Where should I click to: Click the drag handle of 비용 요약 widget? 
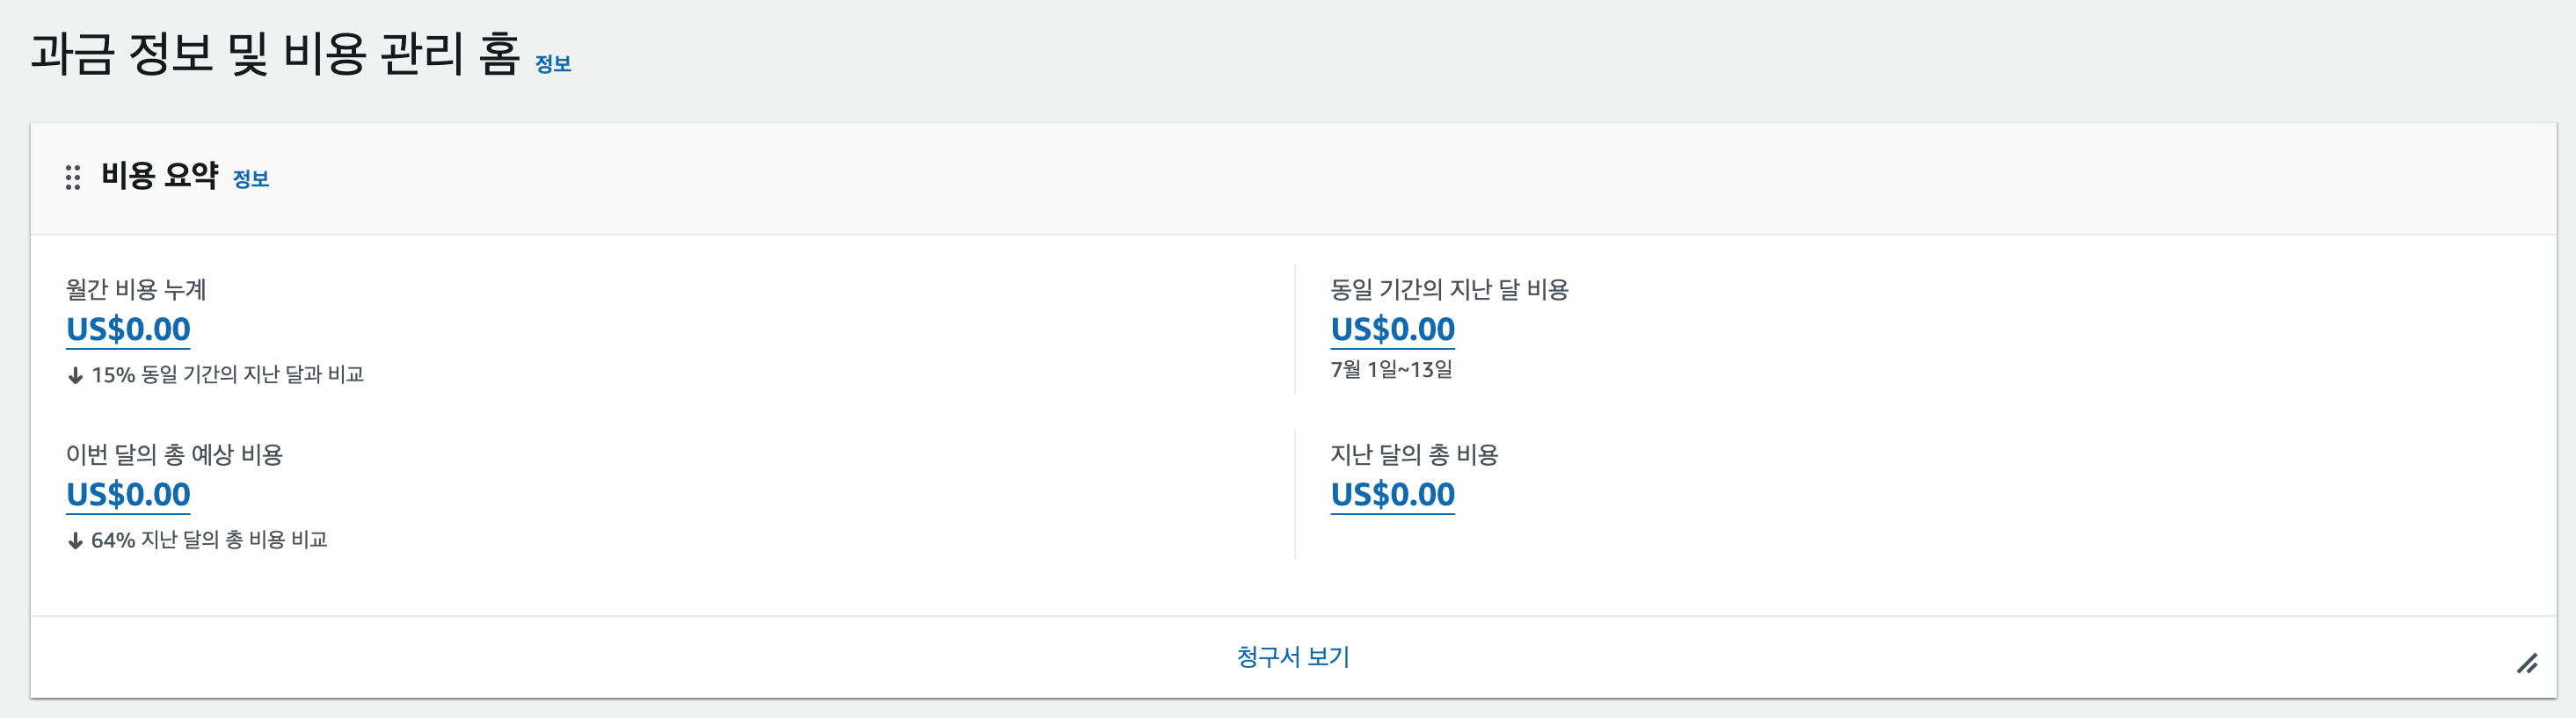(72, 178)
